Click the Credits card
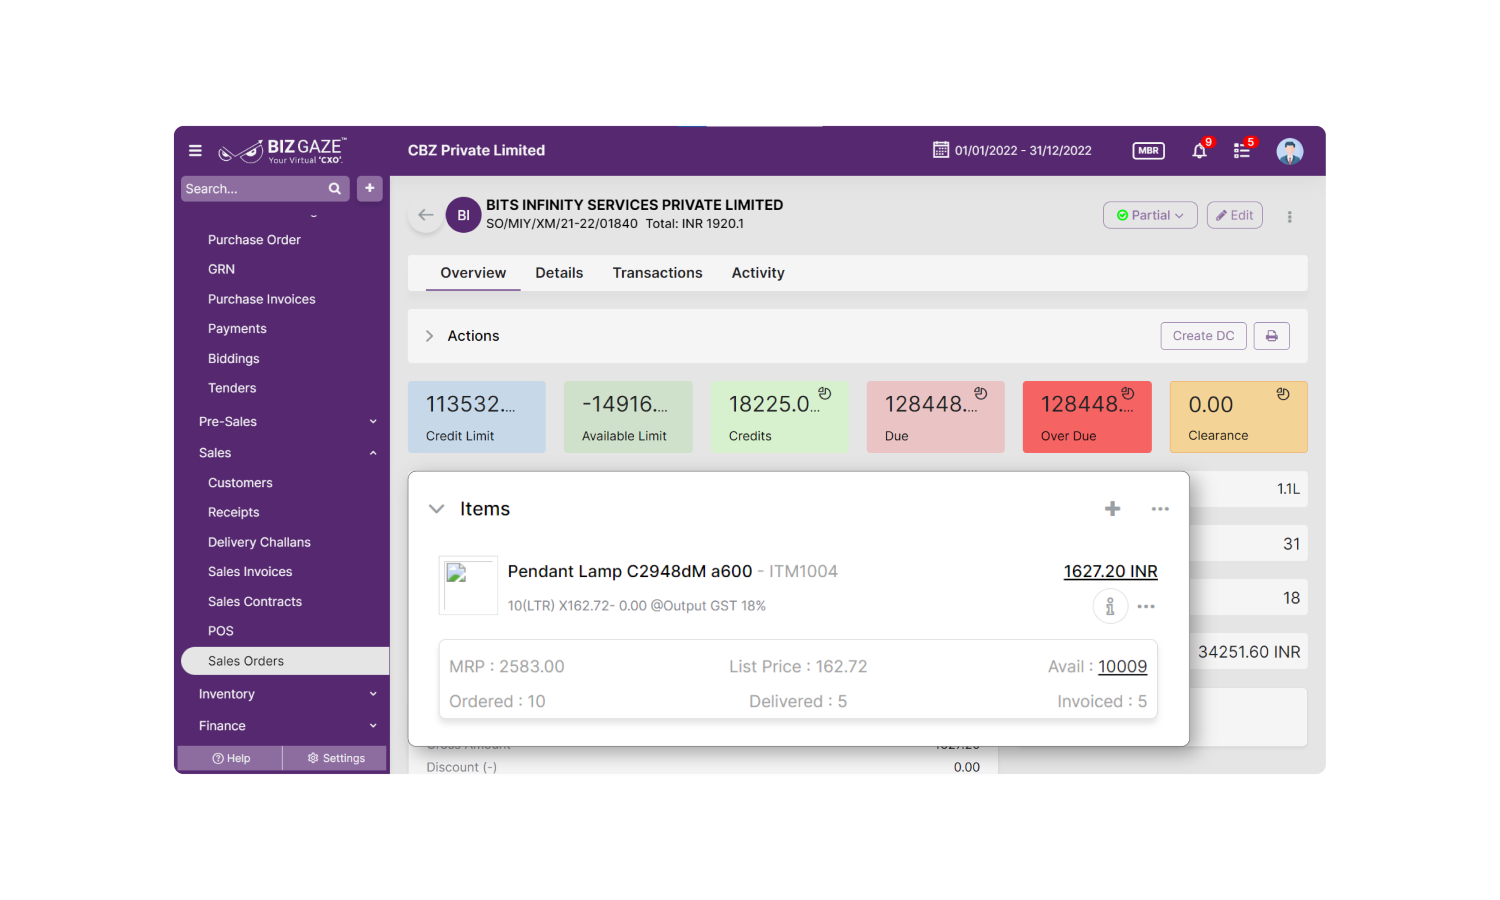This screenshot has width=1500, height=900. click(780, 417)
